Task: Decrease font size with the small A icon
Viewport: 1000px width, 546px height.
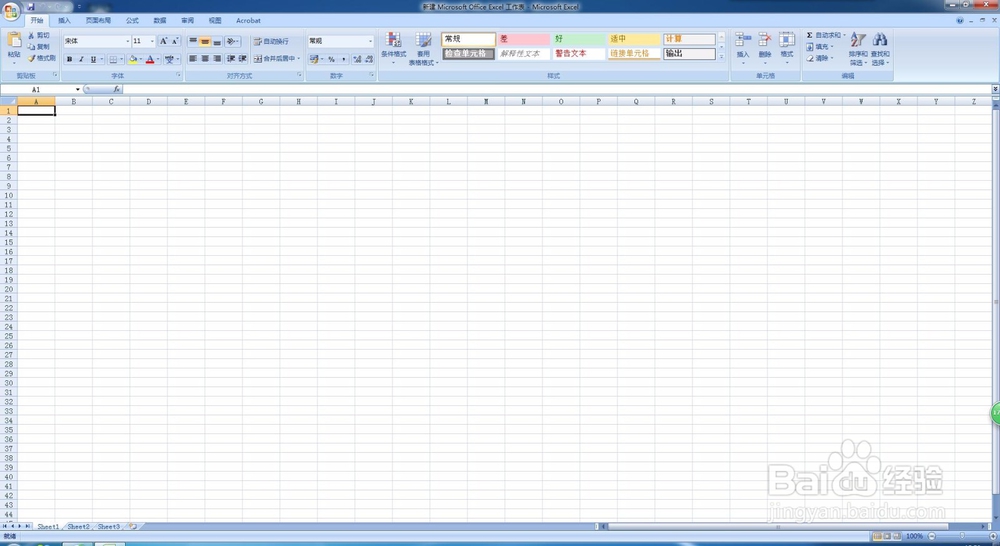Action: pyautogui.click(x=175, y=41)
